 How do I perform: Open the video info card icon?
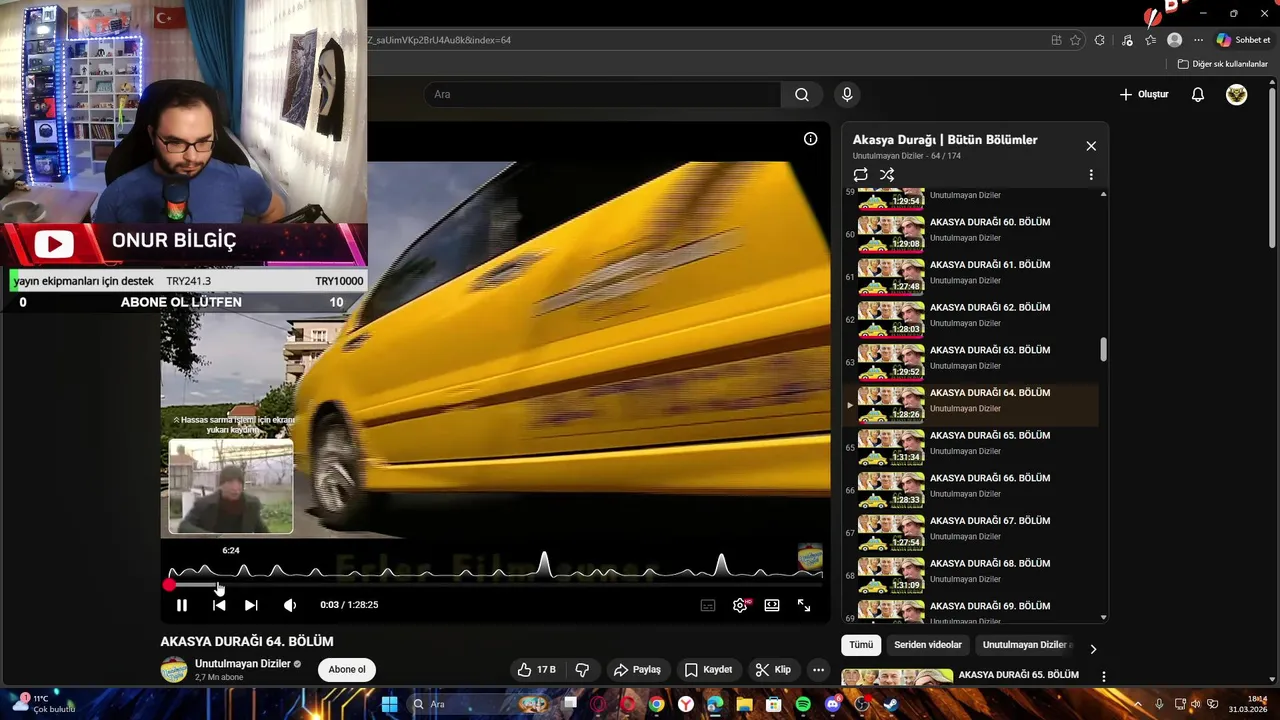pos(811,139)
